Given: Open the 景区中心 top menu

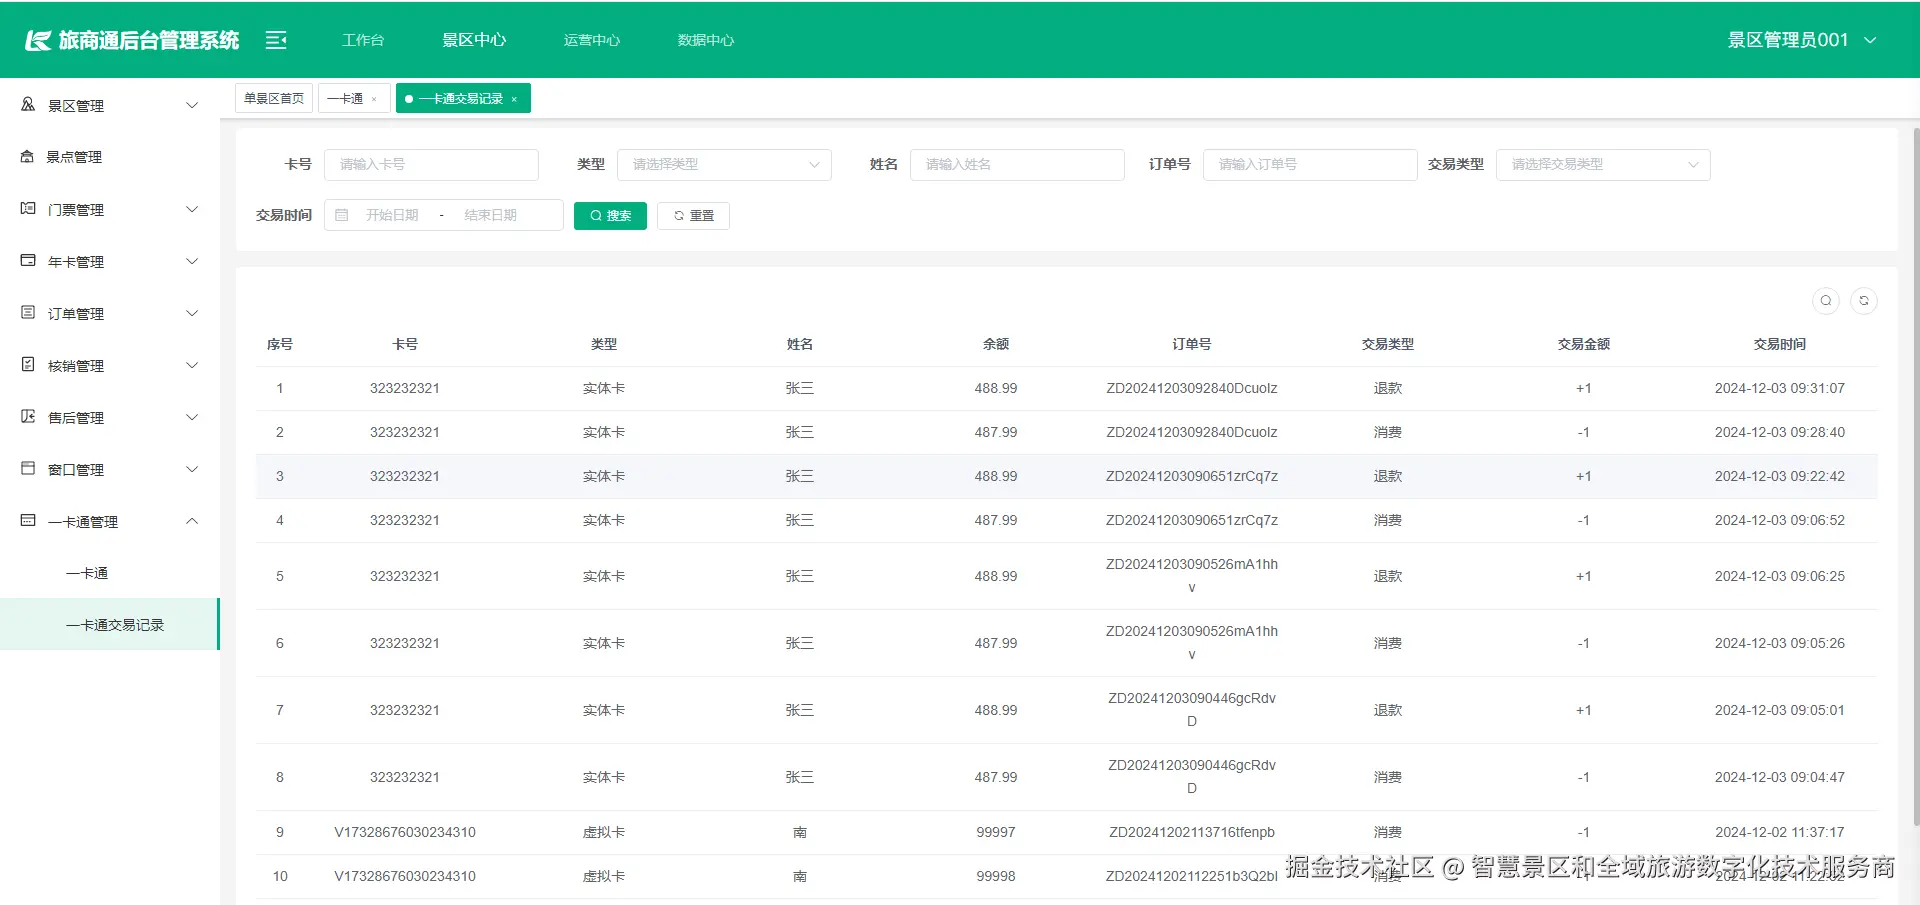Looking at the screenshot, I should [x=474, y=40].
